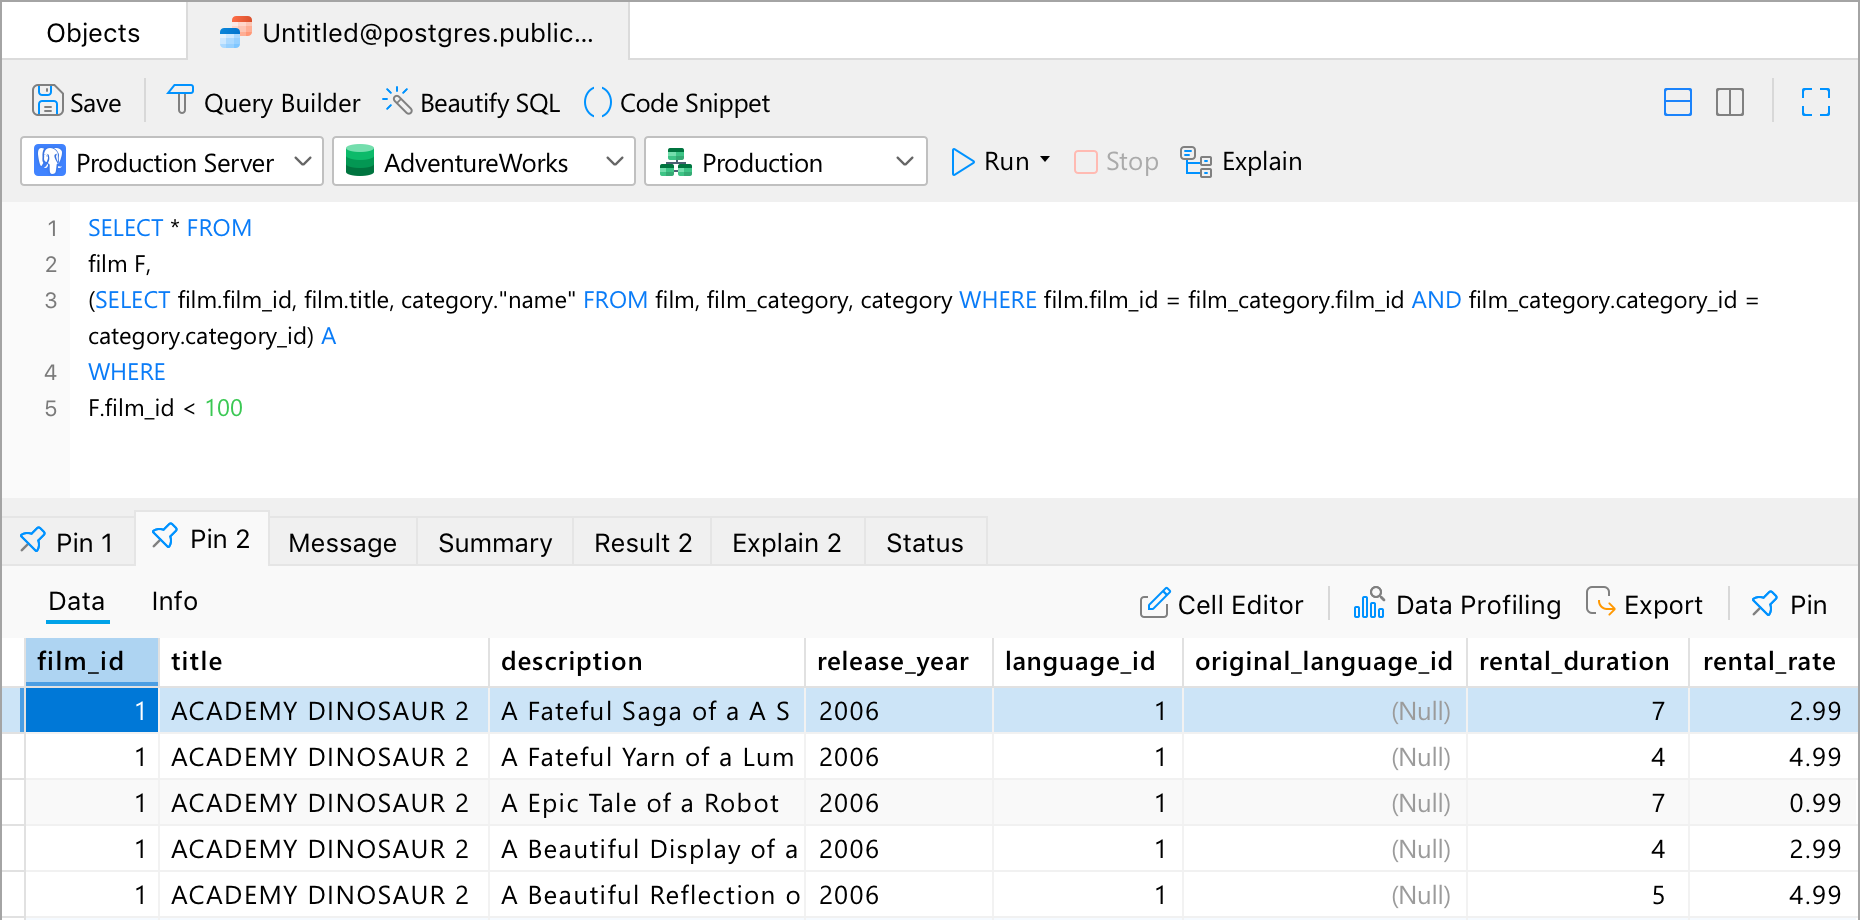Image resolution: width=1860 pixels, height=920 pixels.
Task: Open AdventureWorks database dropdown
Action: pyautogui.click(x=484, y=161)
